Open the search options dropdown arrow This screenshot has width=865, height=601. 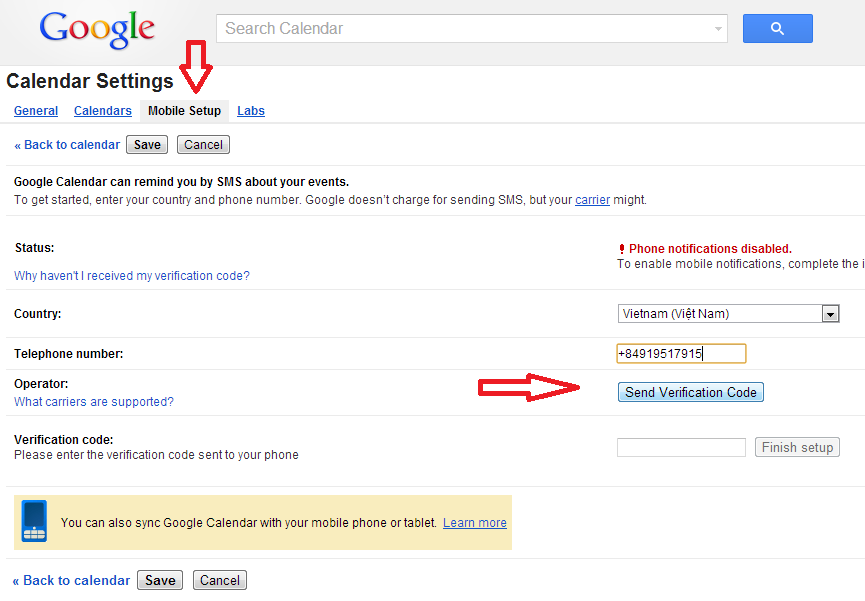(x=719, y=29)
